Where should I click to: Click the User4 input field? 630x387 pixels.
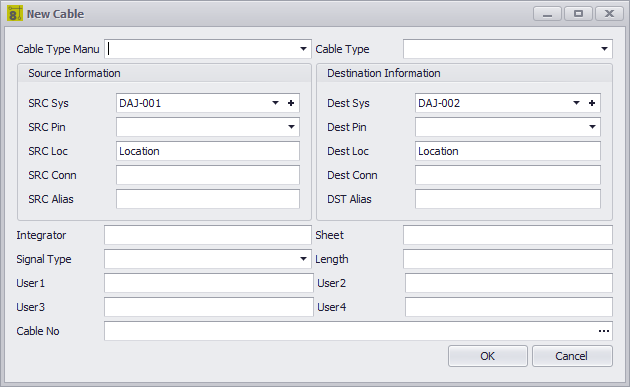[x=509, y=307]
